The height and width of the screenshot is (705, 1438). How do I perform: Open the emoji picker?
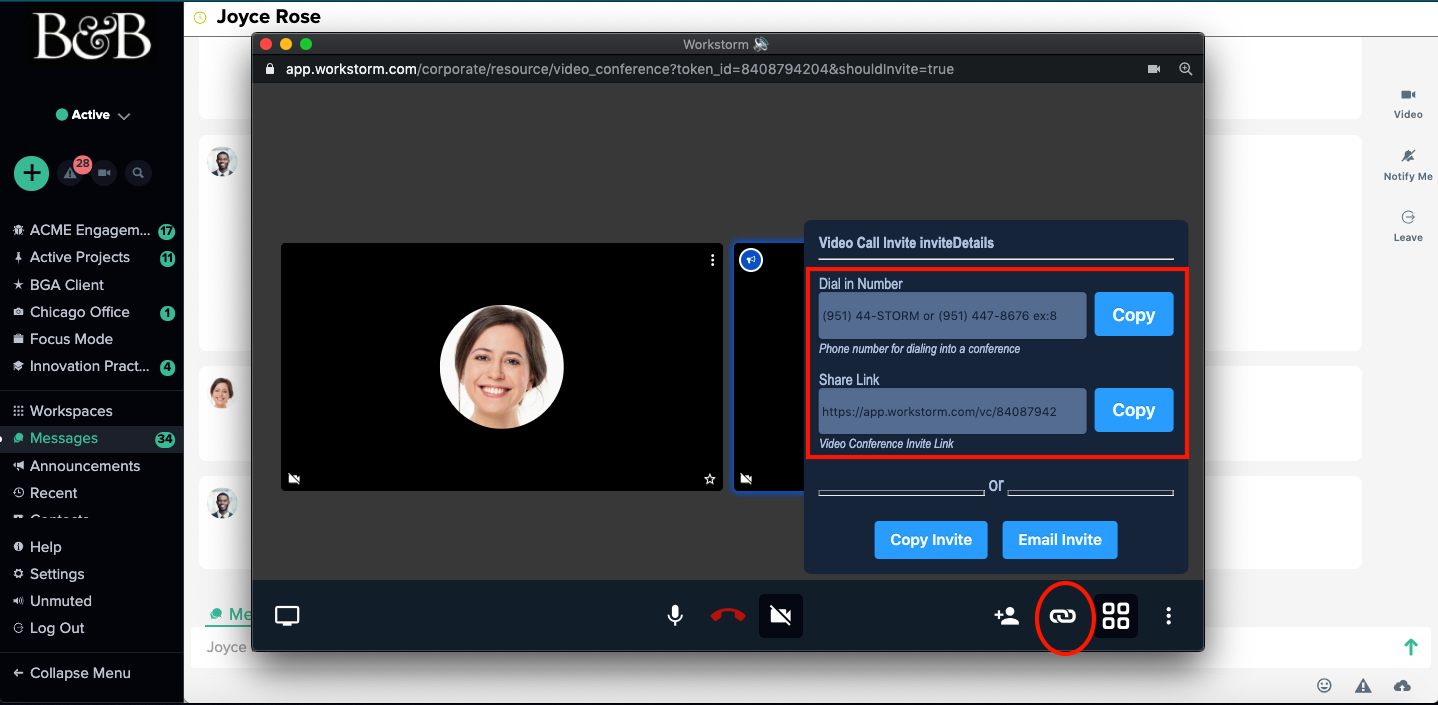pos(1325,685)
